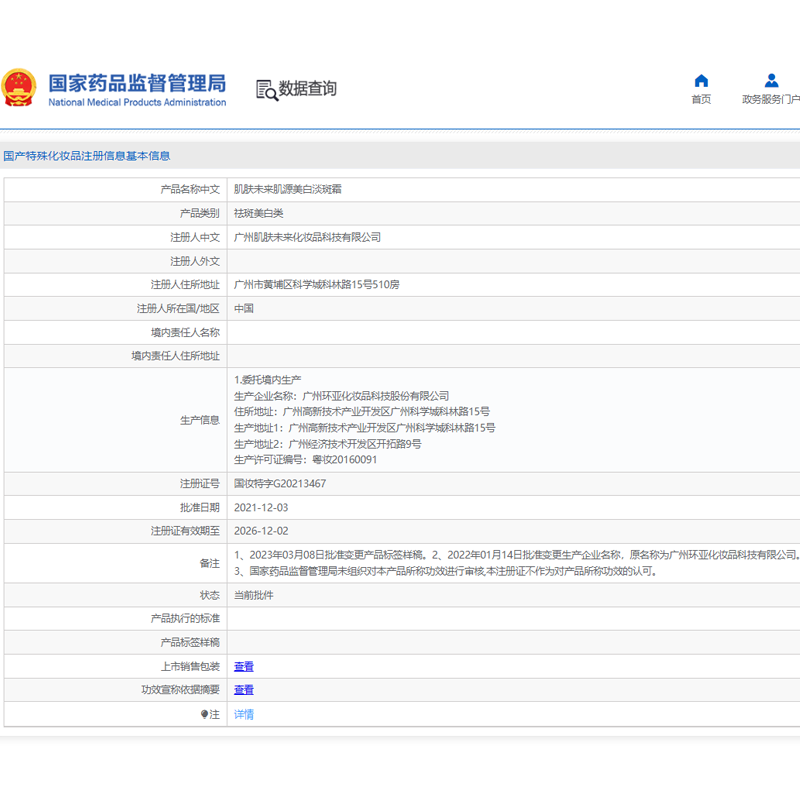The image size is (800, 800).
Task: Click the national emblem logo
Action: pos(19,88)
